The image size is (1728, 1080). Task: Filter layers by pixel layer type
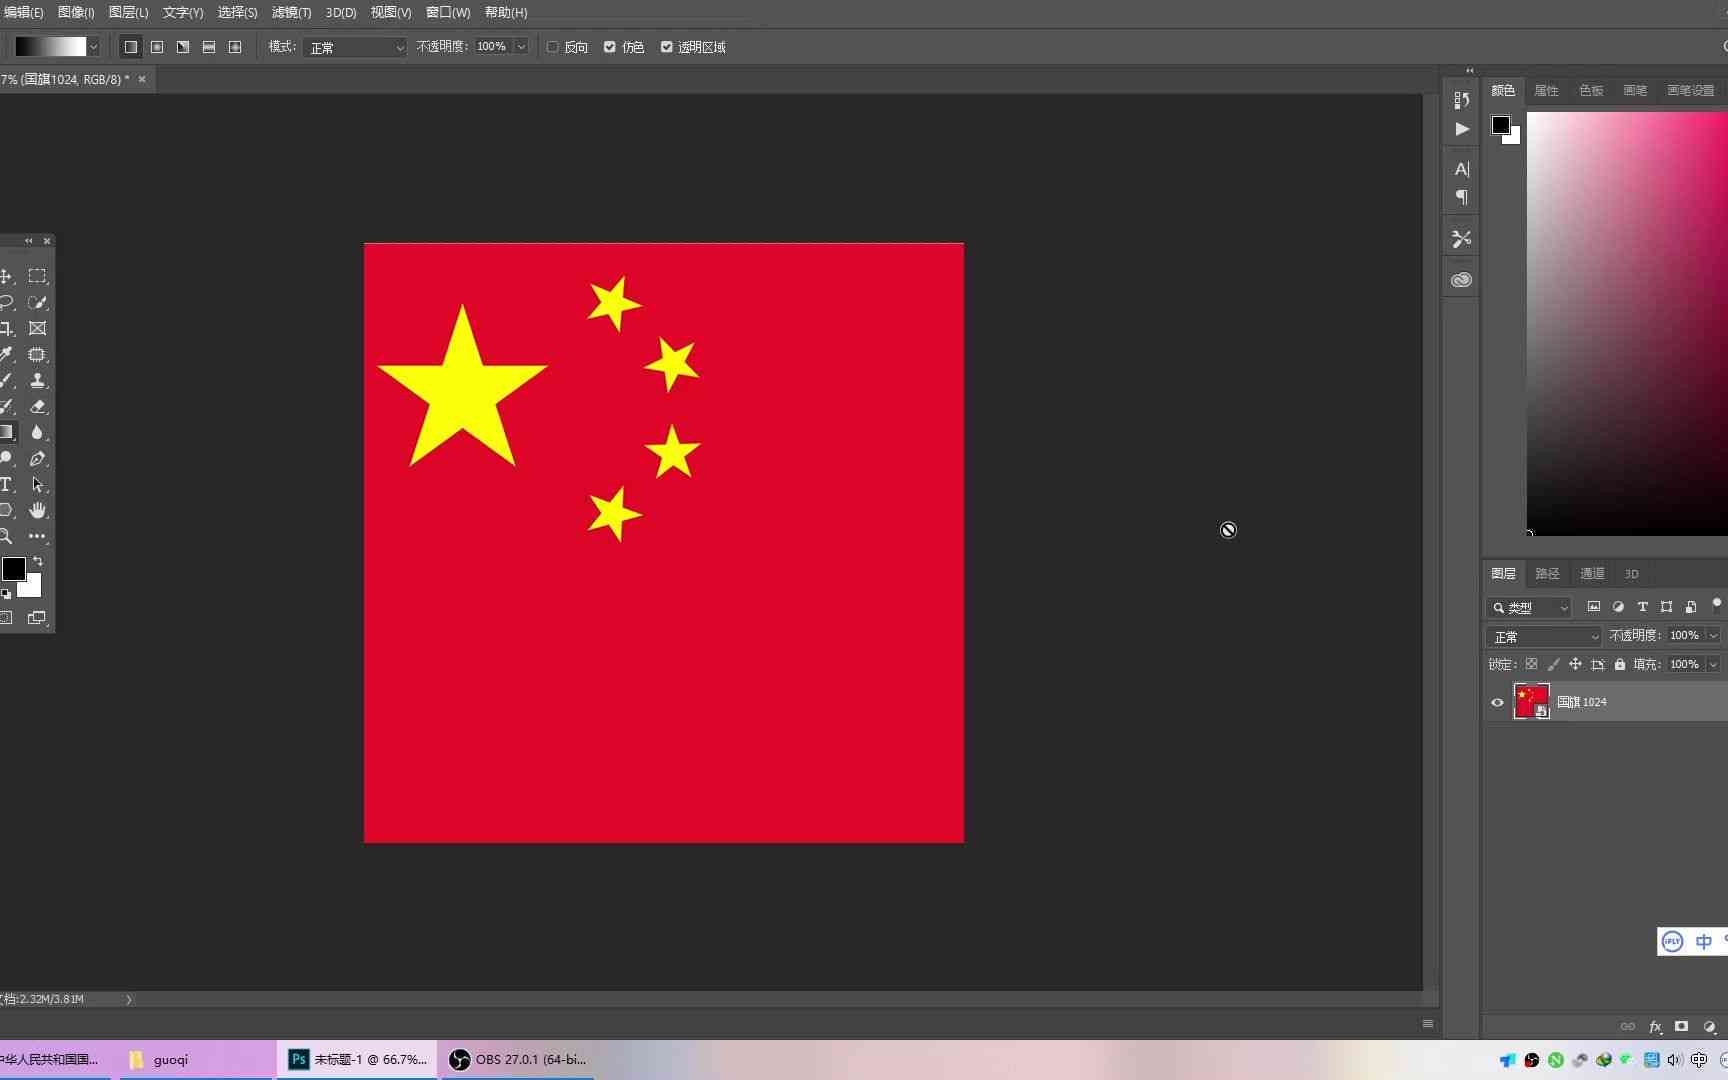point(1594,607)
